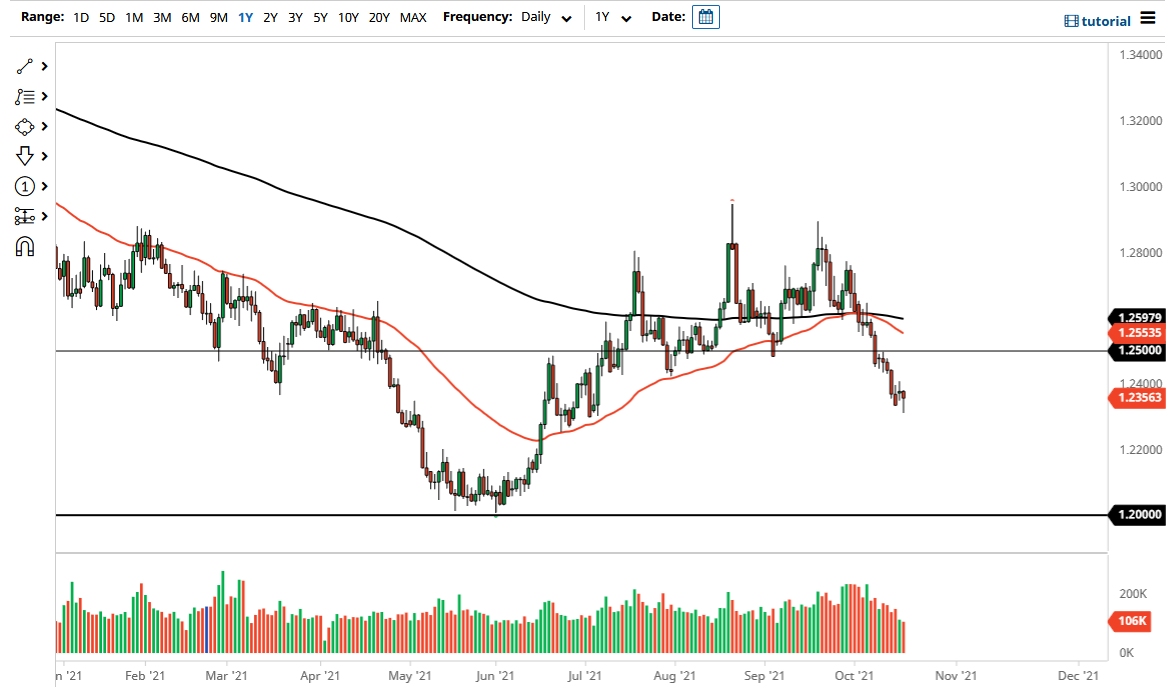Click the red 1.23563 price label
Viewport: 1173px width, 695px height.
tap(1138, 398)
